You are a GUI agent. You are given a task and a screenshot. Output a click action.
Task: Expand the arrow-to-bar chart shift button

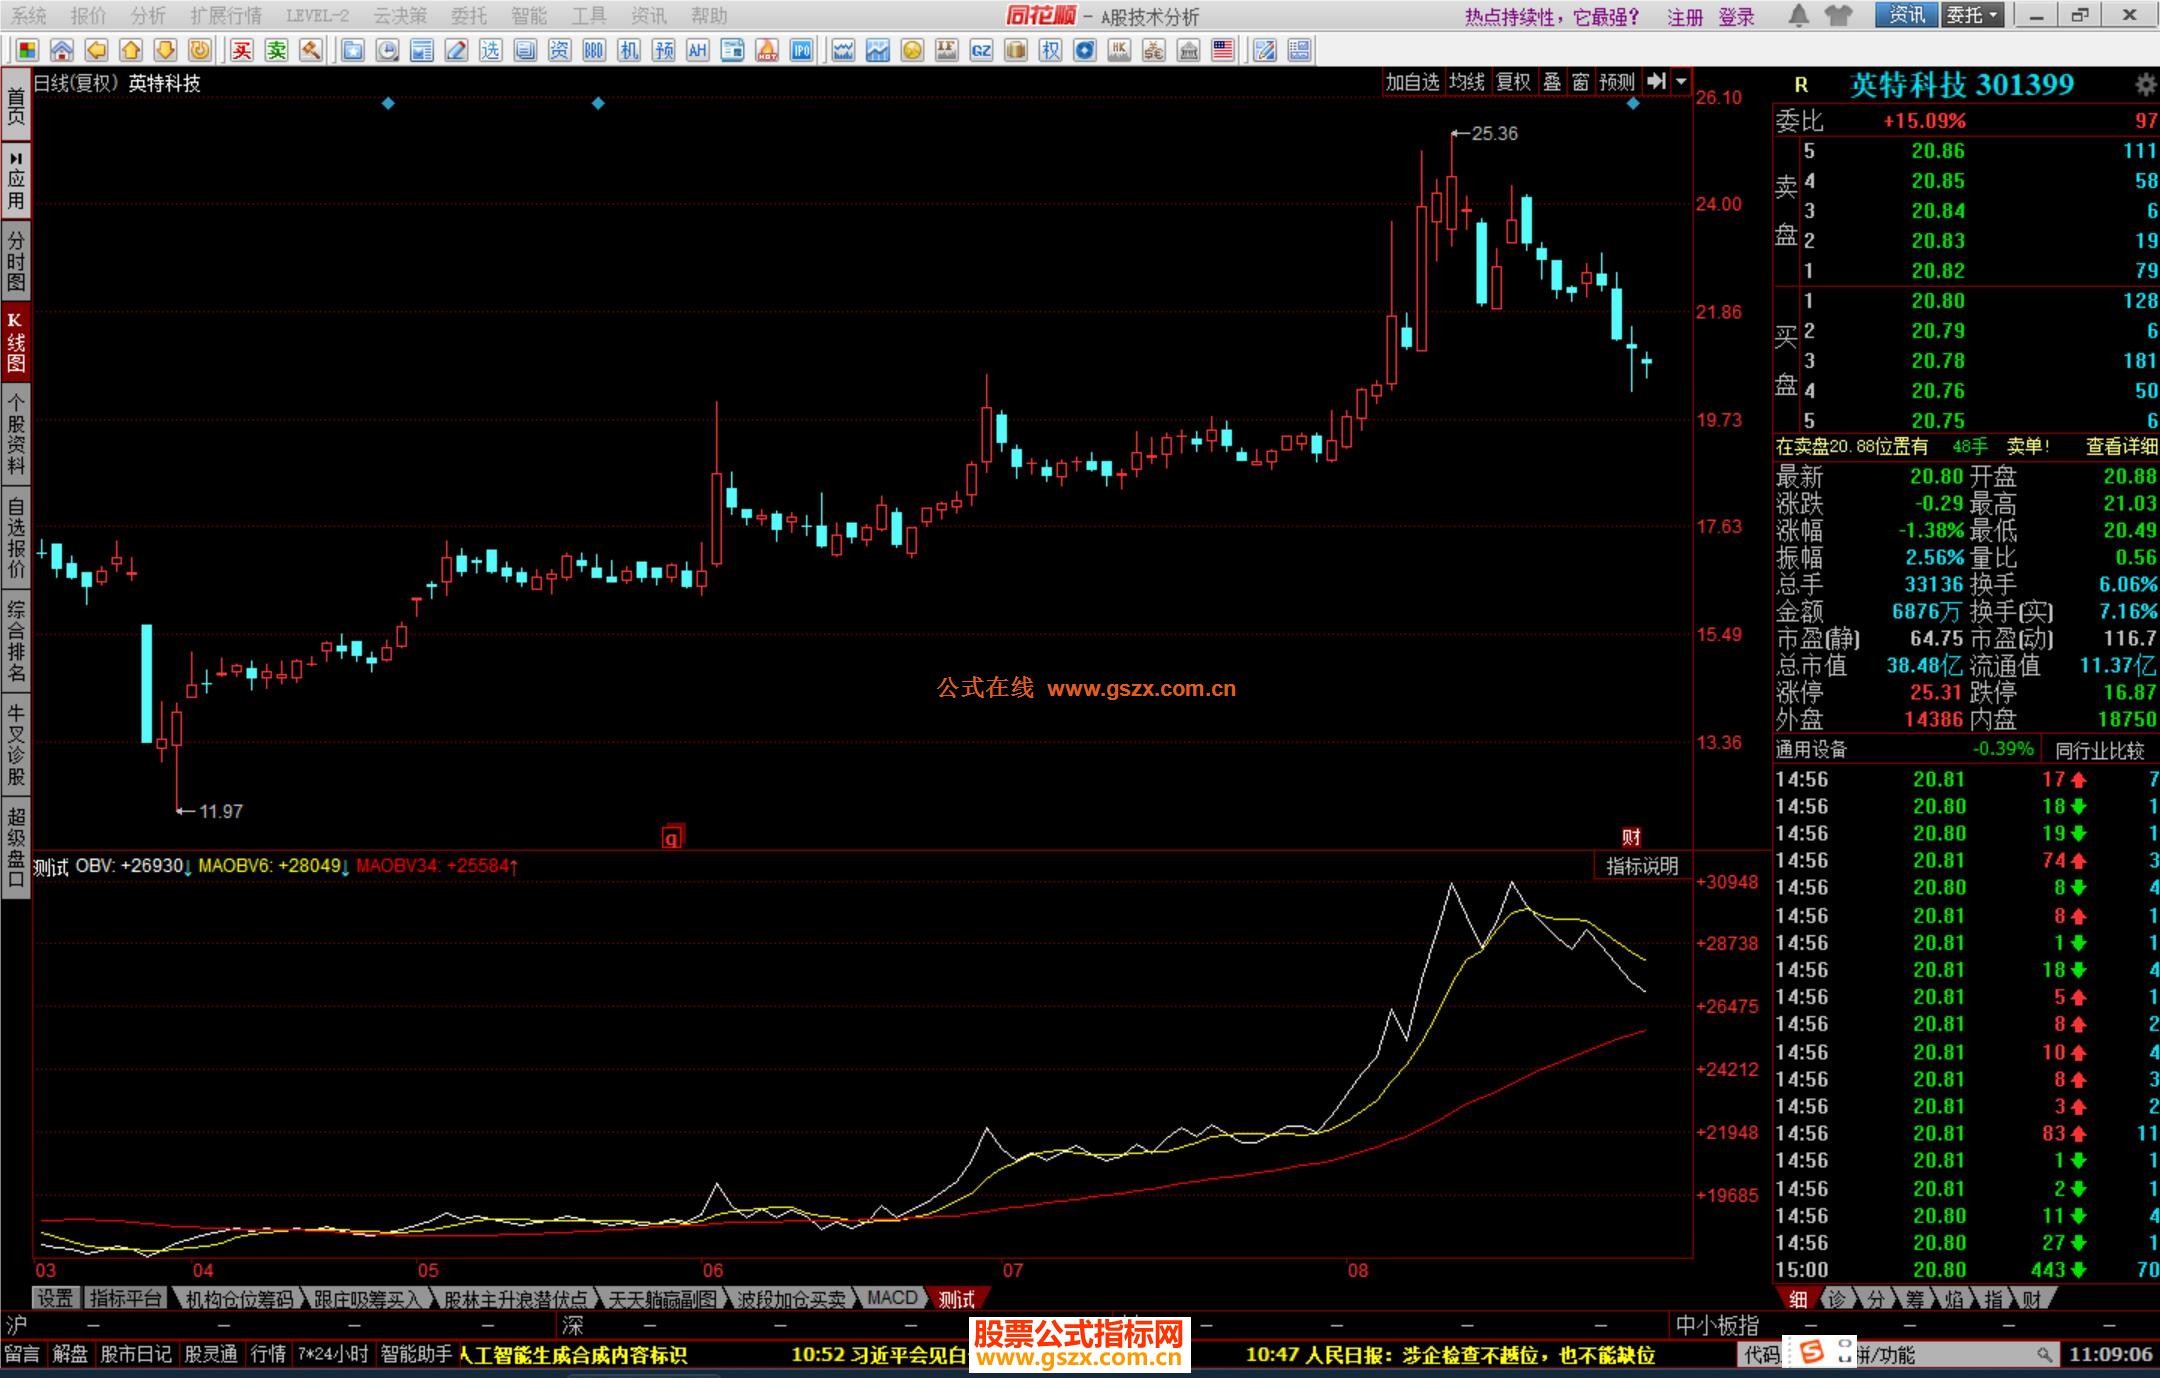point(1656,82)
